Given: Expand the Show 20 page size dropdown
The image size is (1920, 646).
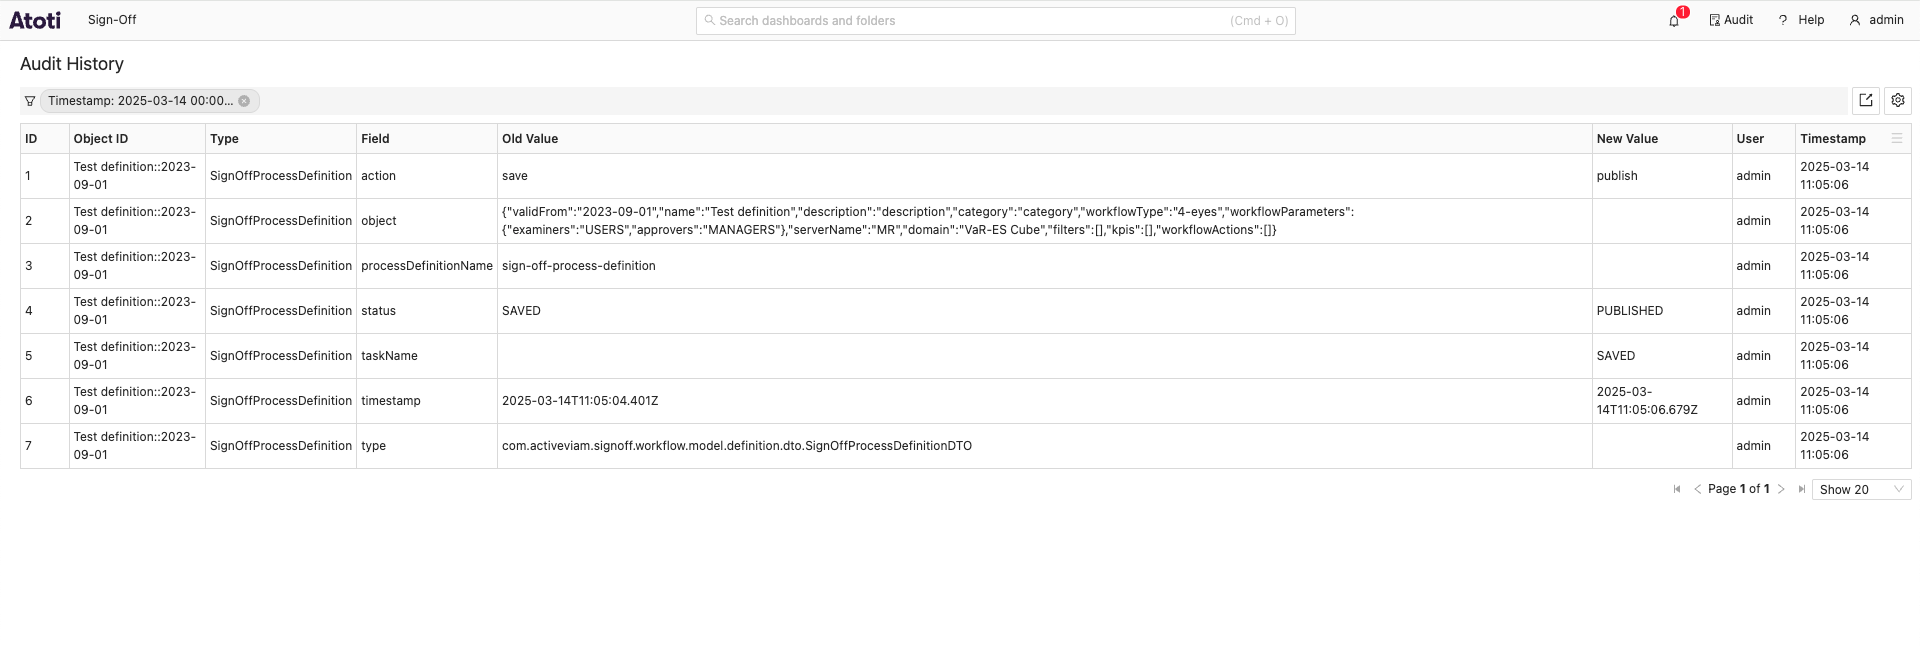Looking at the screenshot, I should (1860, 489).
